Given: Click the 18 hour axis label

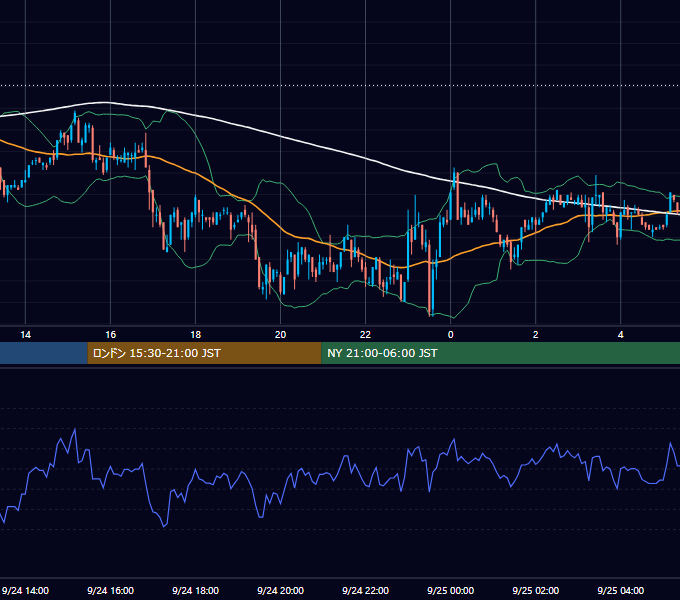Looking at the screenshot, I should point(196,335).
